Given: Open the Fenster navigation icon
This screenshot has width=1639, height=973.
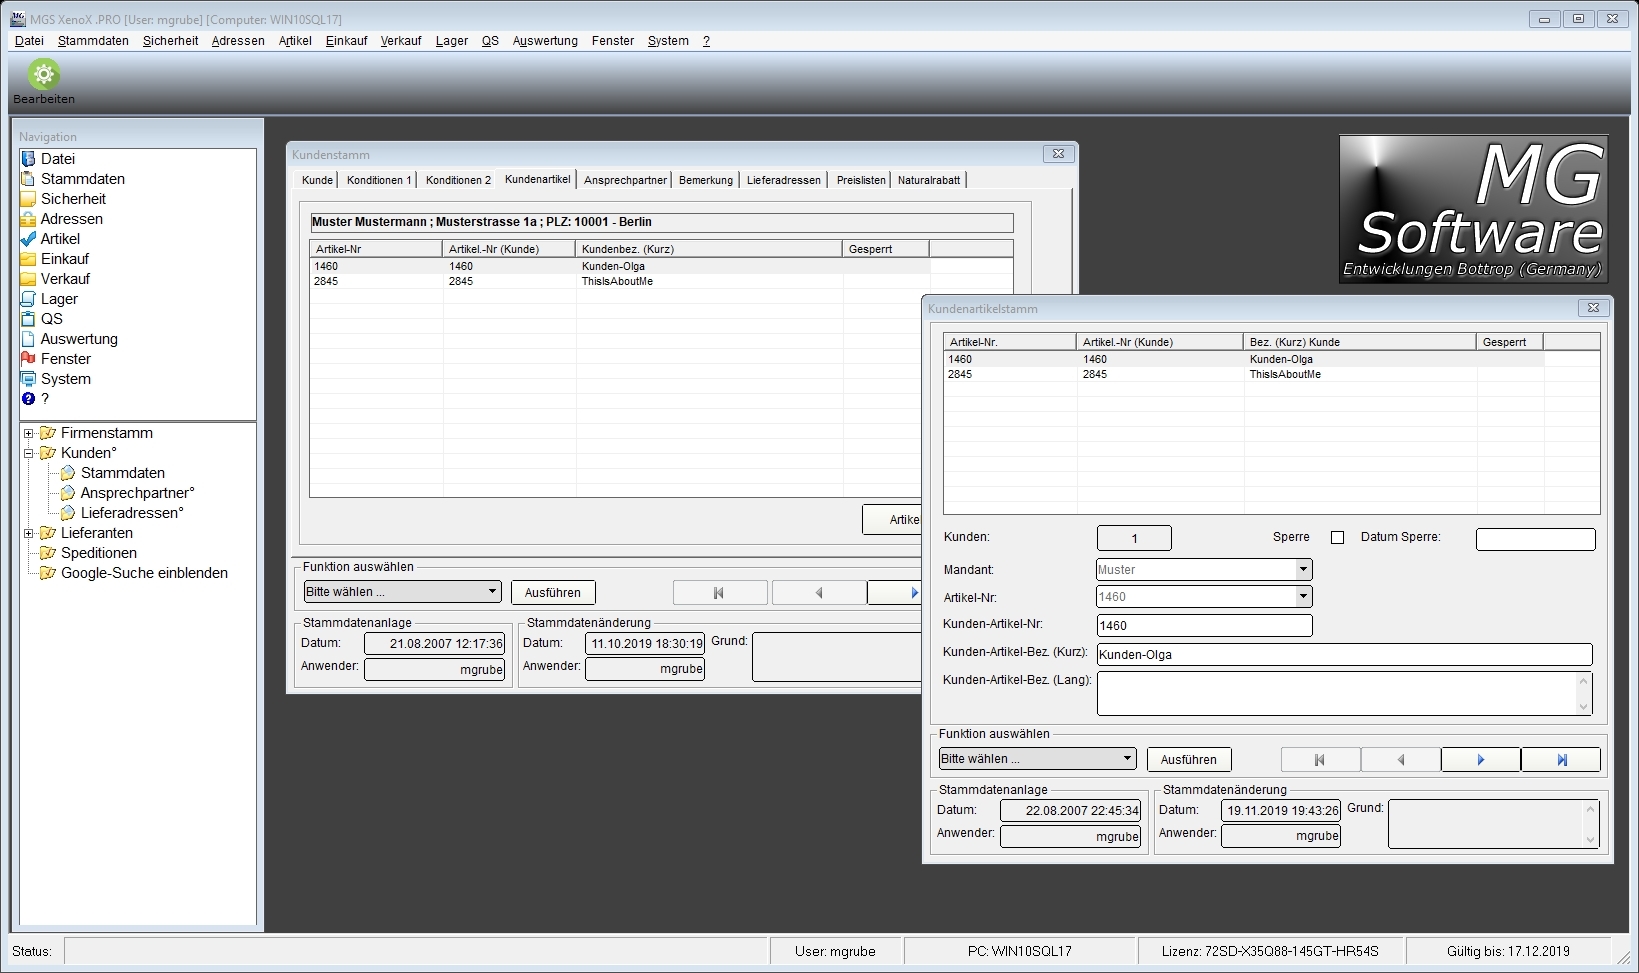Looking at the screenshot, I should (x=28, y=359).
